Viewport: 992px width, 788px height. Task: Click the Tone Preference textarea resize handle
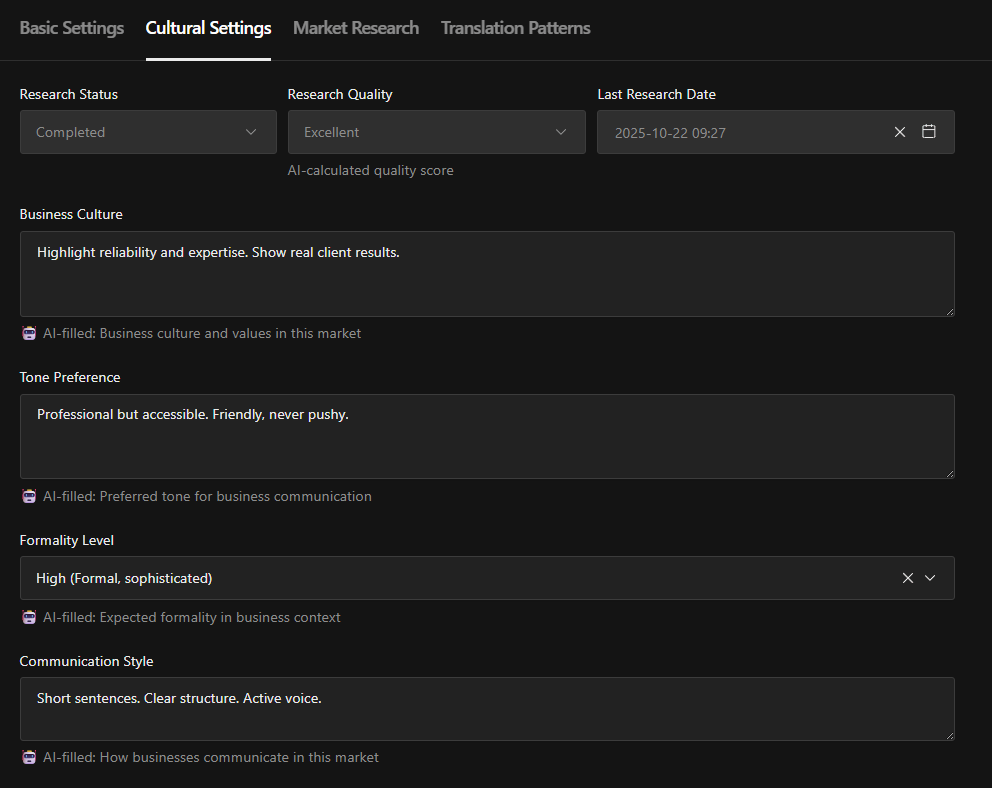click(x=949, y=473)
